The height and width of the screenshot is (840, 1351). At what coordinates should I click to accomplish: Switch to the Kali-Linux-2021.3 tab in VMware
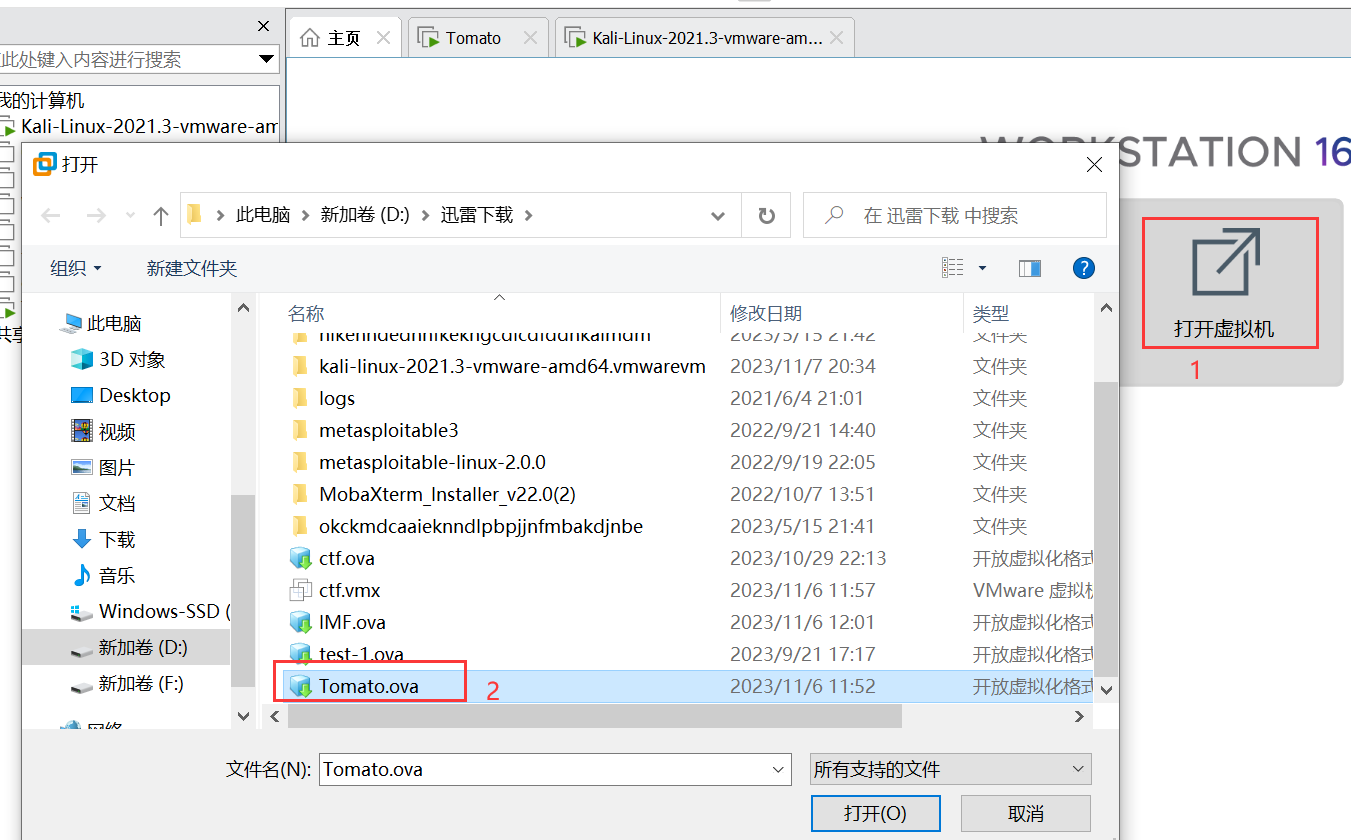706,38
